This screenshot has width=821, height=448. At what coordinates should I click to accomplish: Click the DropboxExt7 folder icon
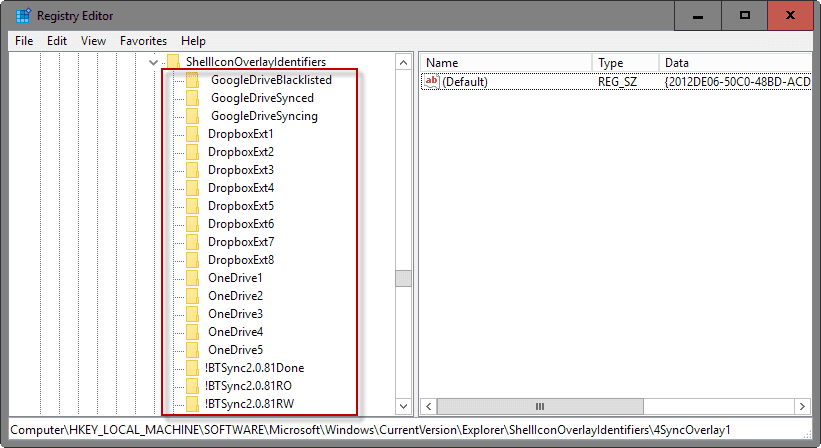click(x=192, y=242)
